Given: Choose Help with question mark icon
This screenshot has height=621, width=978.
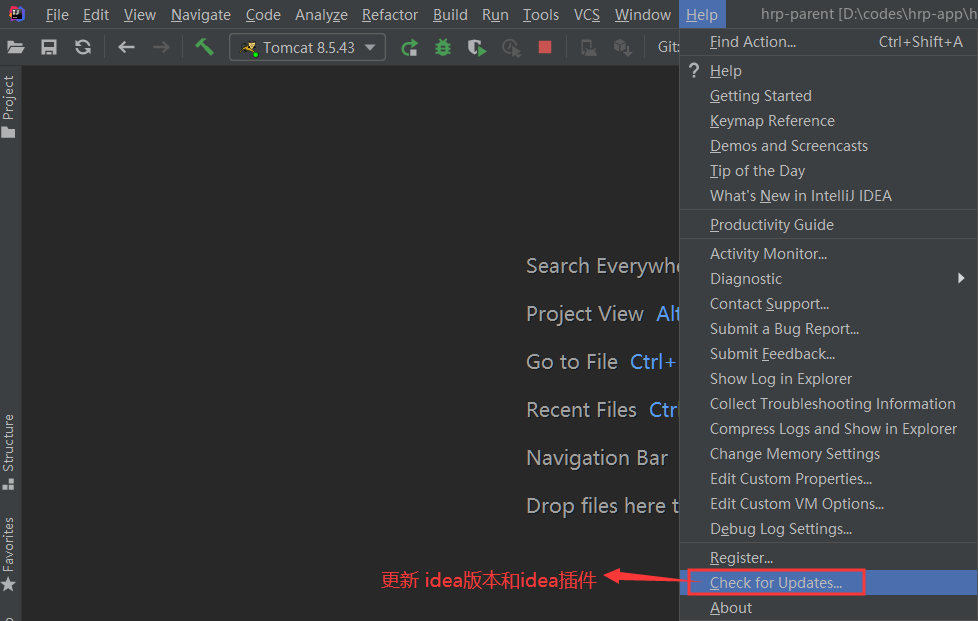Looking at the screenshot, I should [x=828, y=70].
